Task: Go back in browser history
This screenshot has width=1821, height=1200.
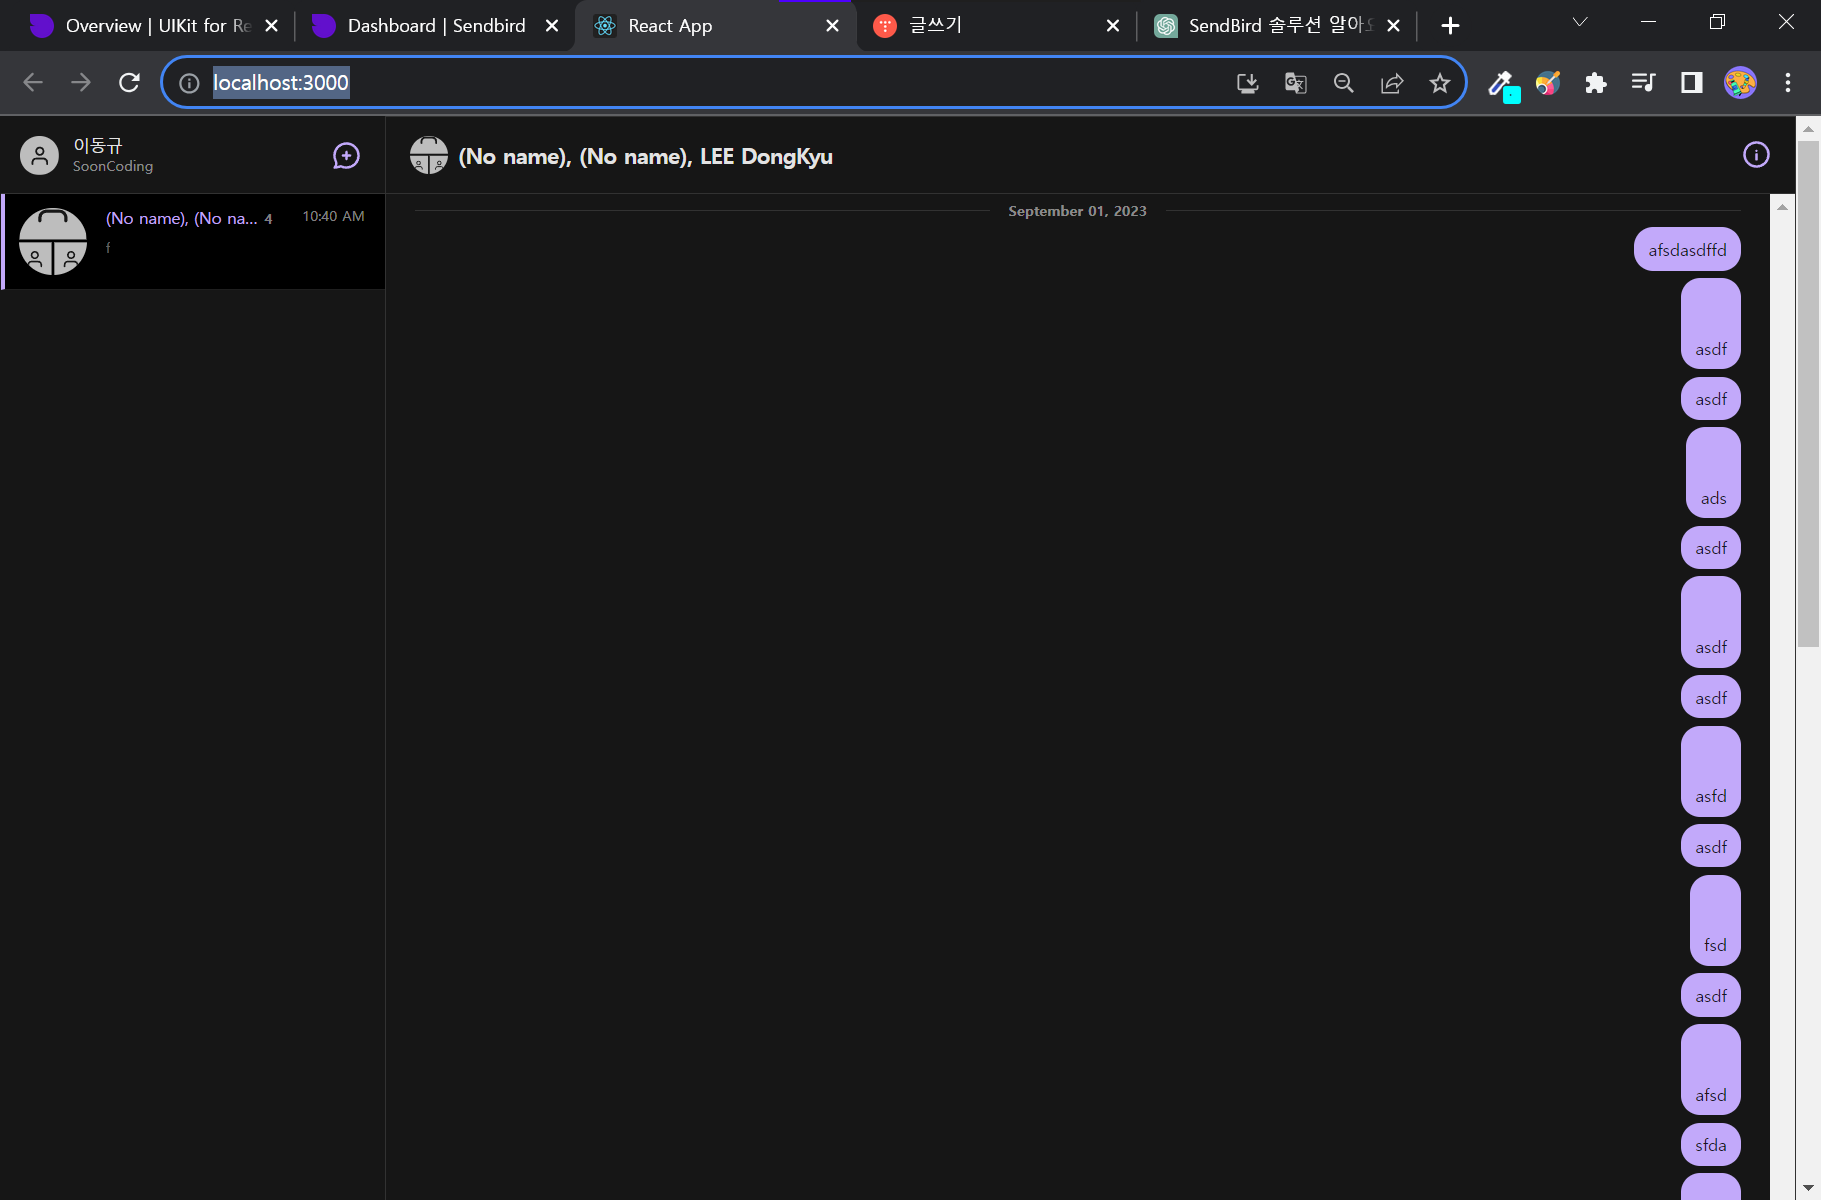Action: (33, 83)
